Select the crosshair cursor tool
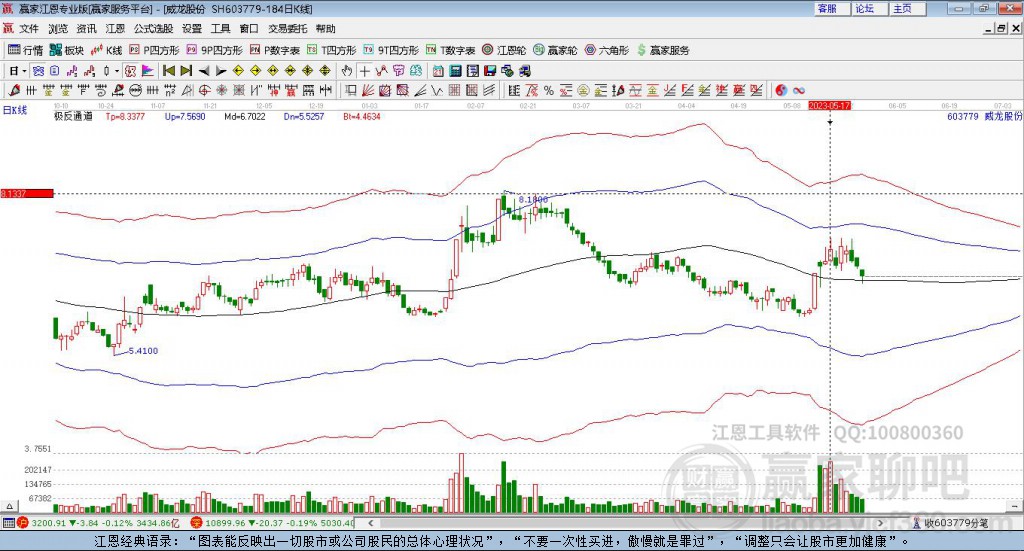This screenshot has height=551, width=1024. pos(364,71)
